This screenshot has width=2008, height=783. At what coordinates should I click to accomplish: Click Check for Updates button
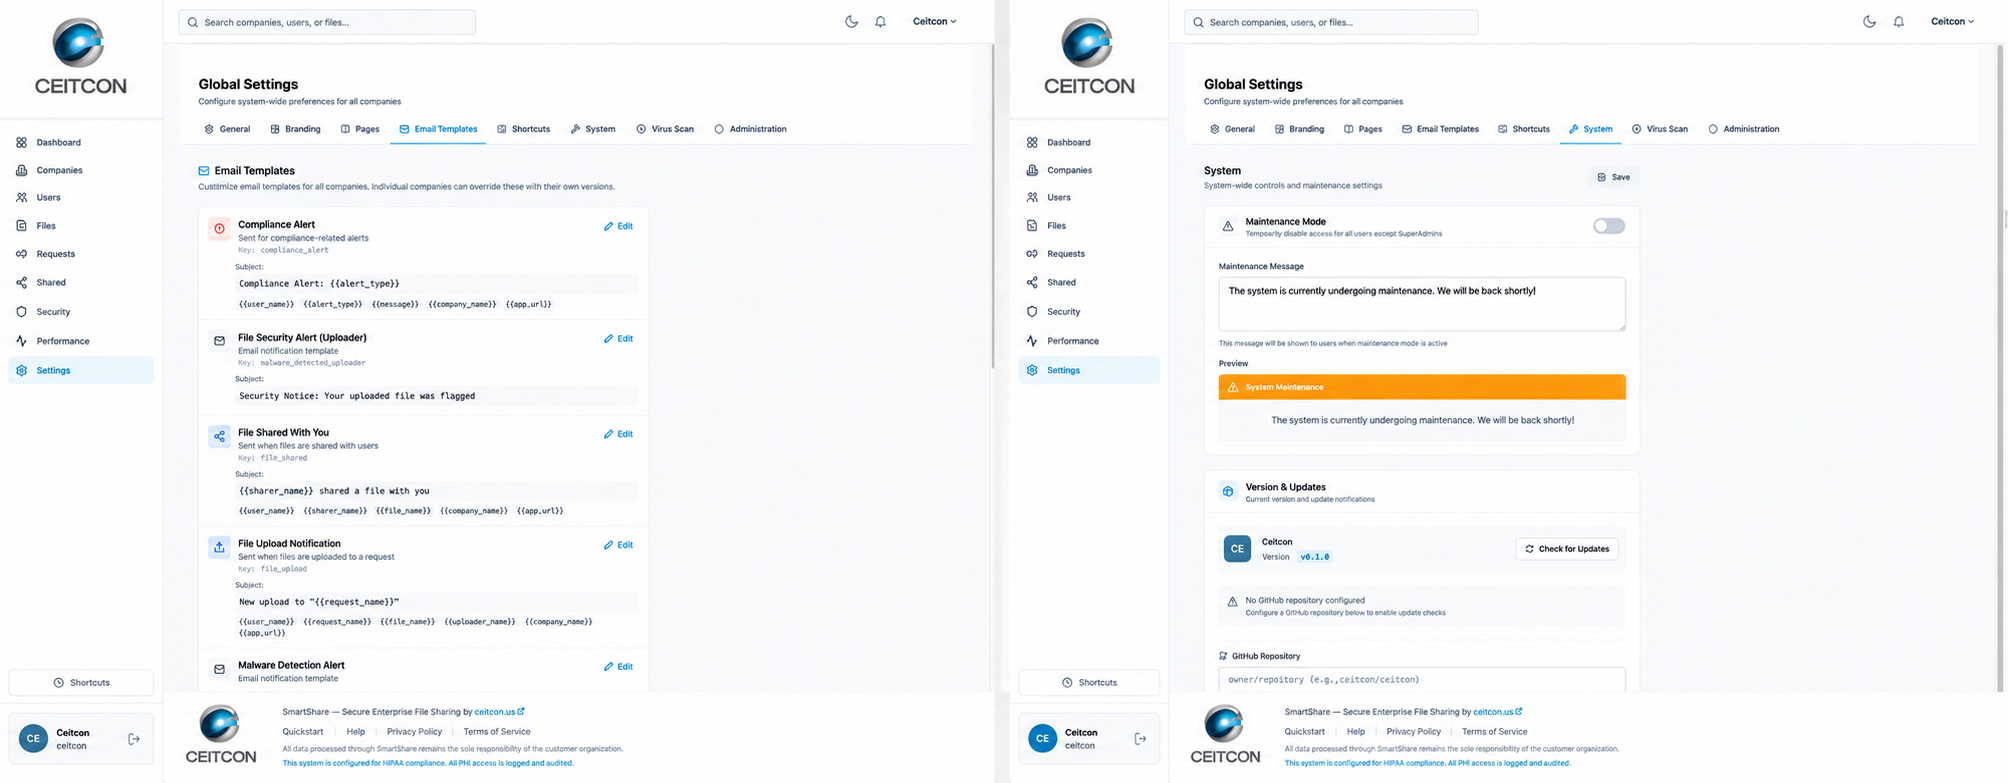pos(1567,549)
